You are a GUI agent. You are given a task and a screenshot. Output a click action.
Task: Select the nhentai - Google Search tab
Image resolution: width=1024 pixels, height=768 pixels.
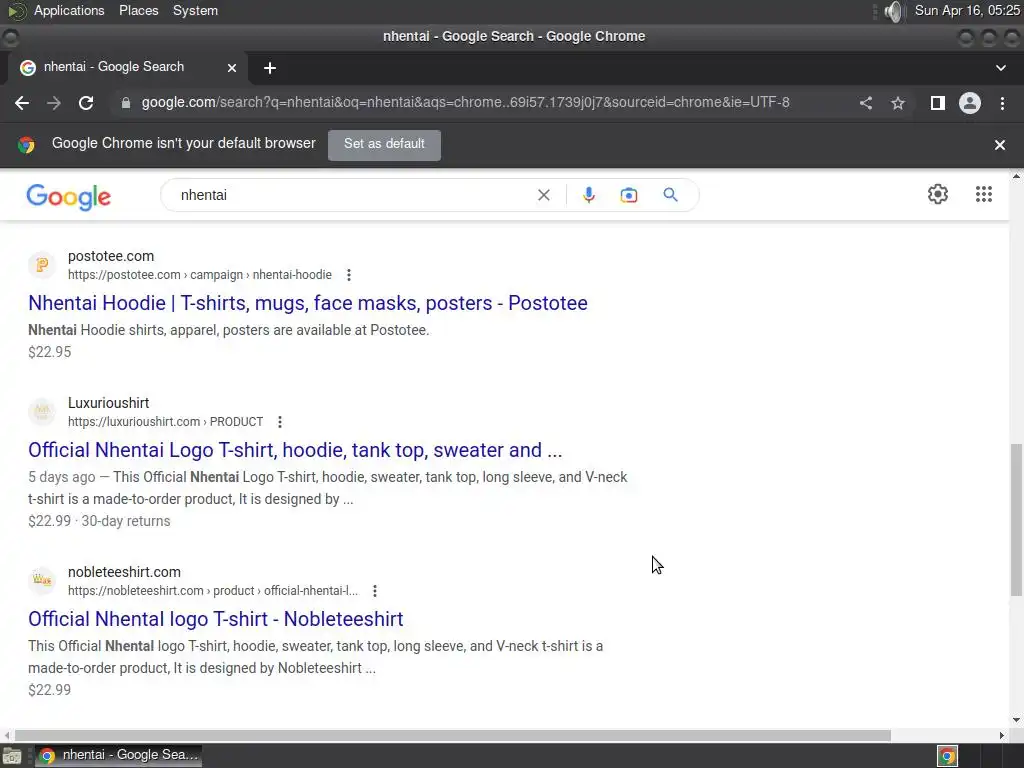click(127, 67)
